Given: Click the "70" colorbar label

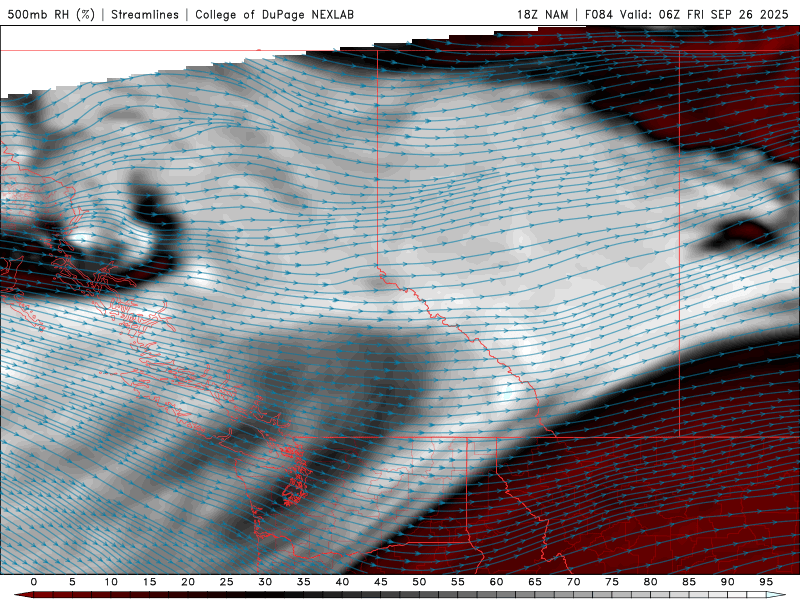Looking at the screenshot, I should pyautogui.click(x=573, y=582).
